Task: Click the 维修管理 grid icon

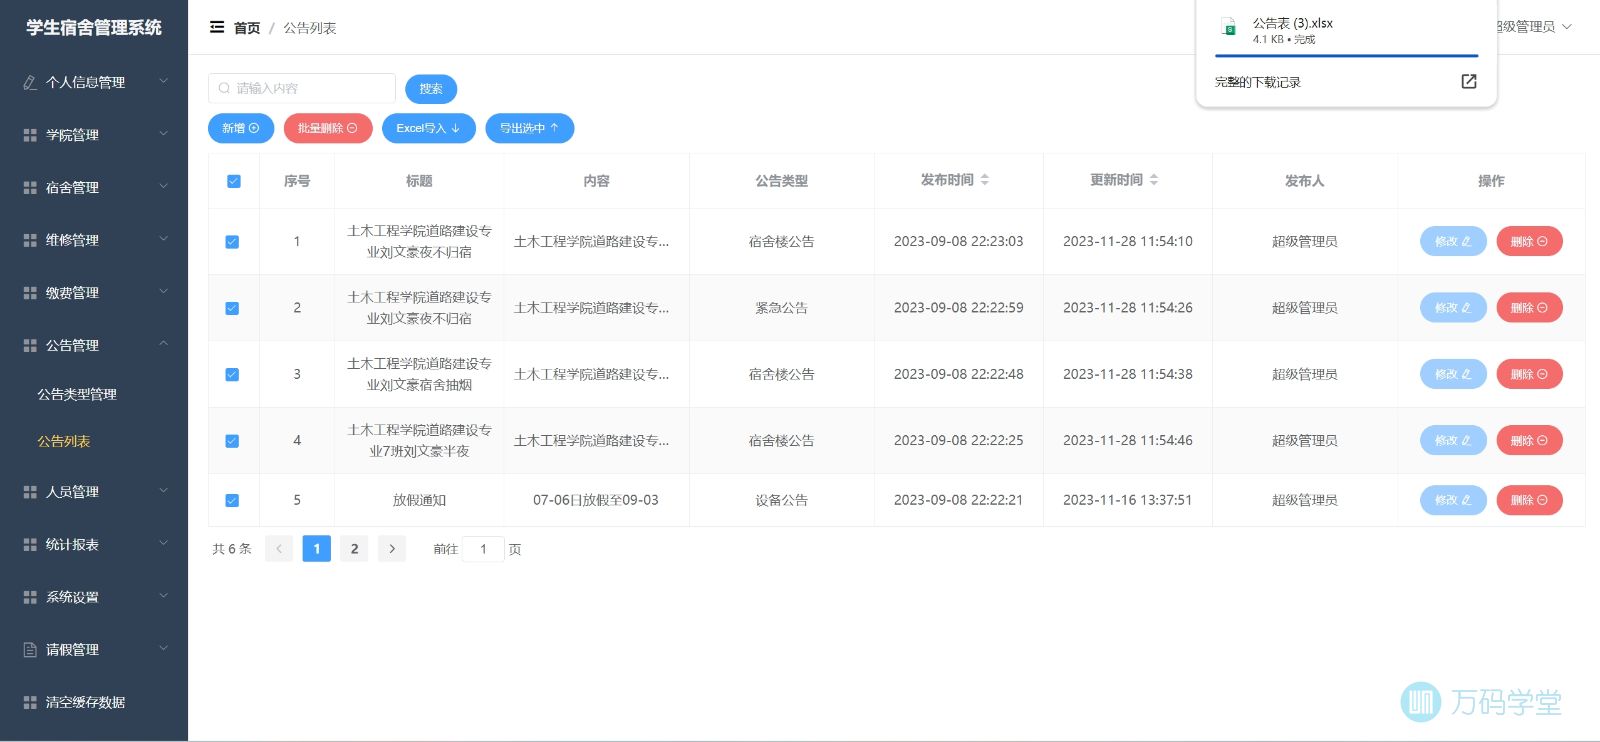Action: (x=30, y=241)
